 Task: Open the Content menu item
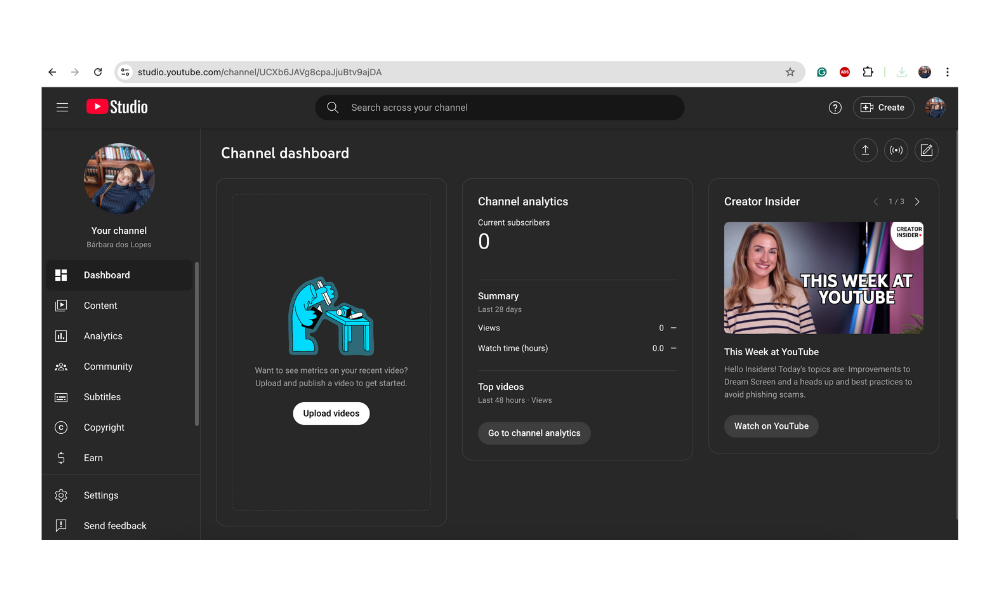119,305
